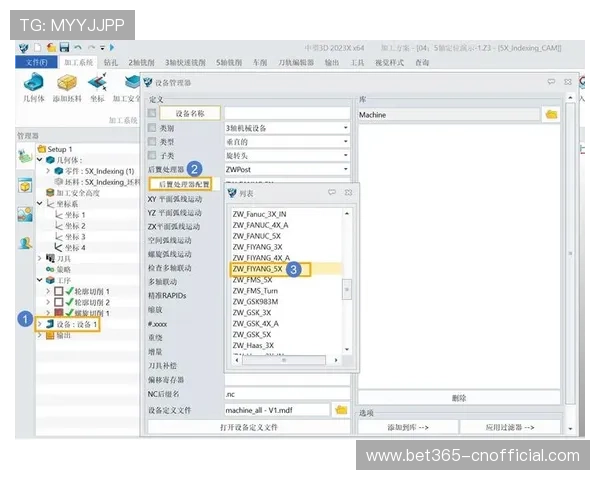Click the 添加到库 --> button
Screen dimensions: 600x480
[x=408, y=427]
